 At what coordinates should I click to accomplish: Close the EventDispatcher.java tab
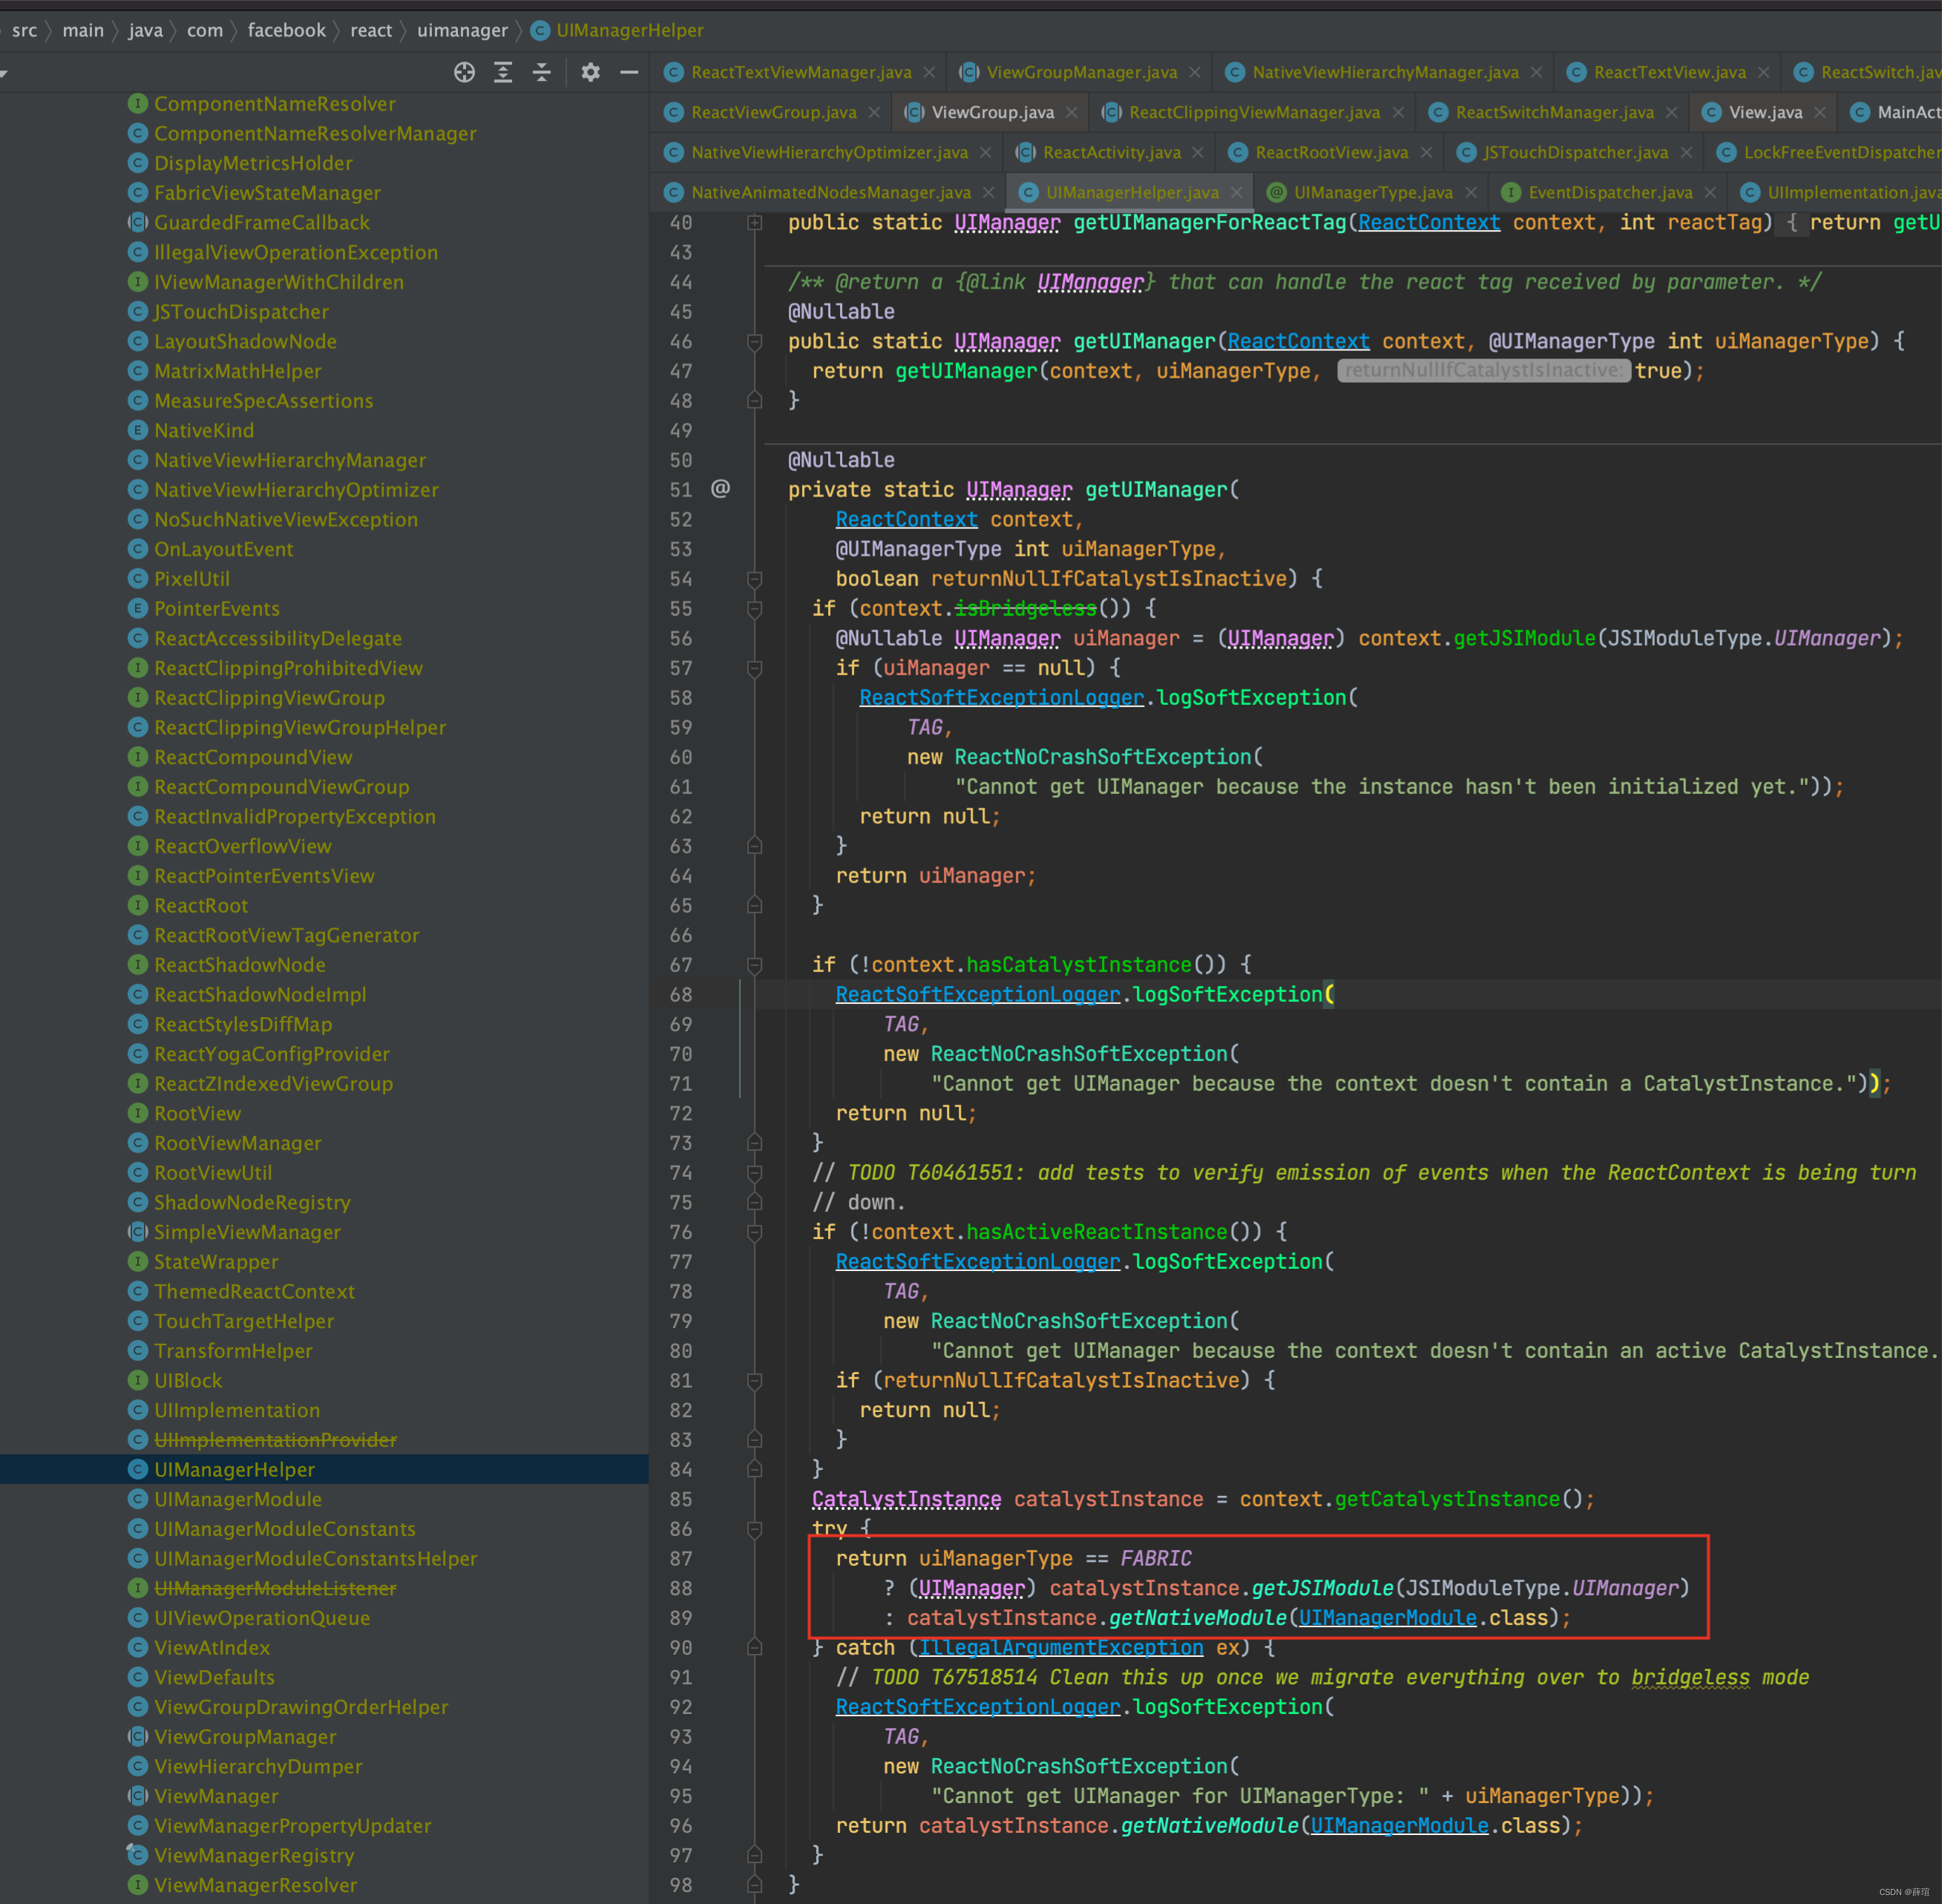[1710, 192]
